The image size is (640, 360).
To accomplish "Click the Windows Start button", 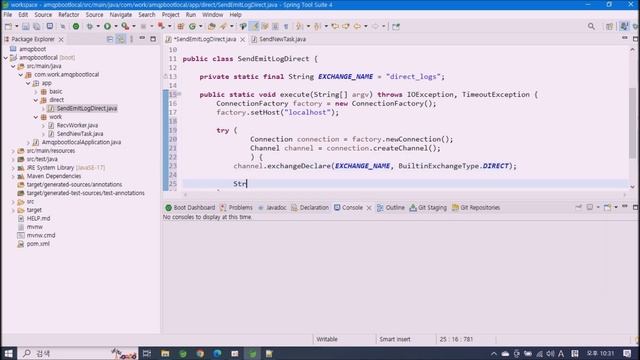I will point(8,353).
